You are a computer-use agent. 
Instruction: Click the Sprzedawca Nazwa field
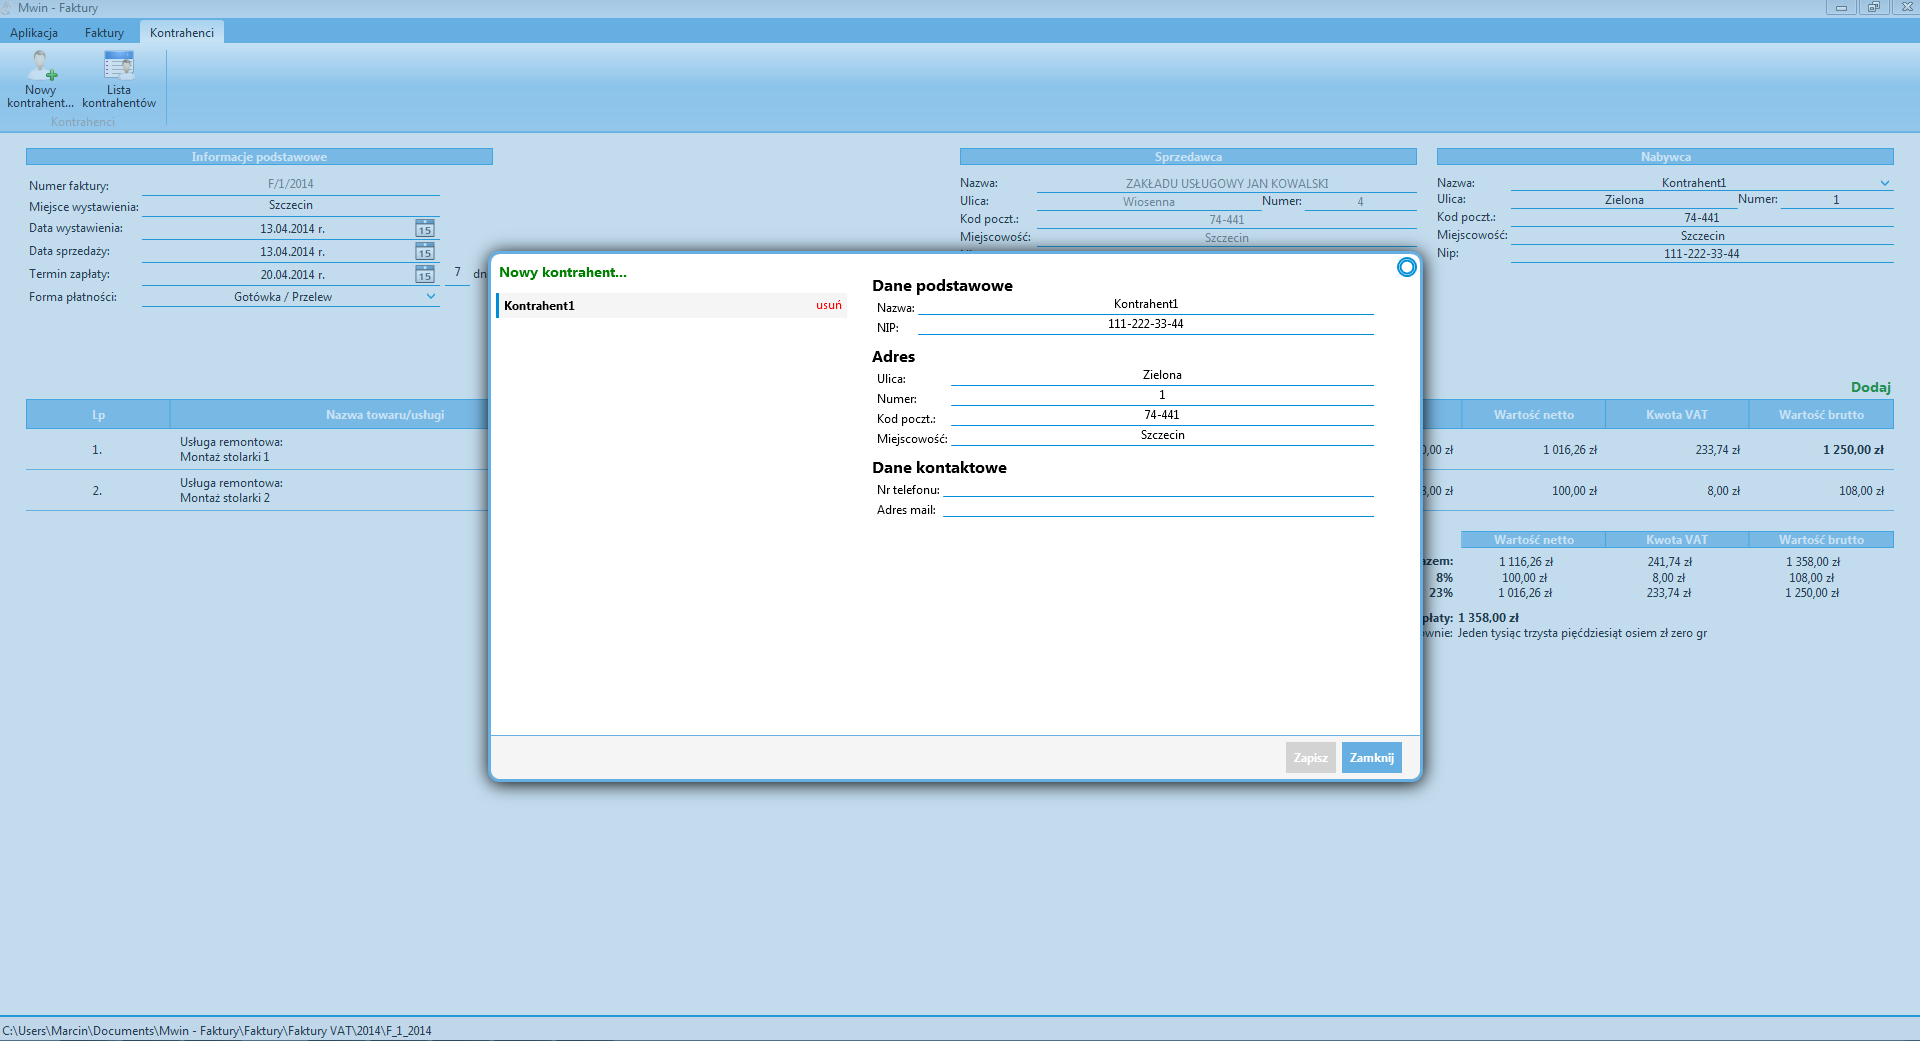pos(1227,184)
